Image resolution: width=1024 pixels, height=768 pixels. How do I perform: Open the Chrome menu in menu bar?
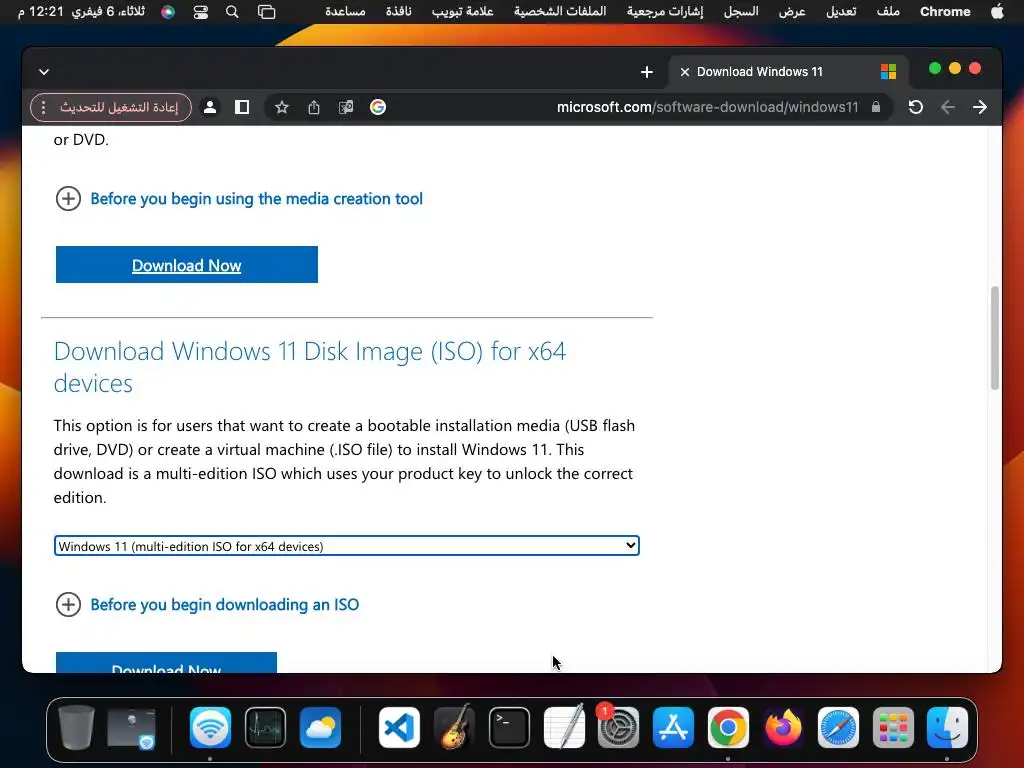pyautogui.click(x=945, y=12)
